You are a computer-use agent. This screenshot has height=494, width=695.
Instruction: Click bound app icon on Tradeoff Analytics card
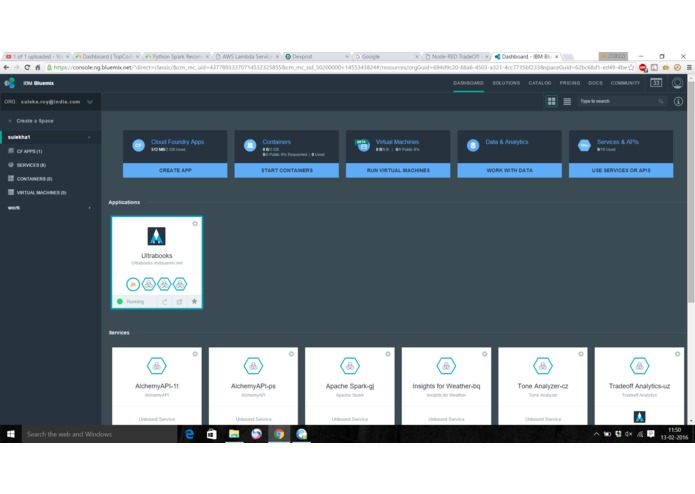(x=639, y=417)
